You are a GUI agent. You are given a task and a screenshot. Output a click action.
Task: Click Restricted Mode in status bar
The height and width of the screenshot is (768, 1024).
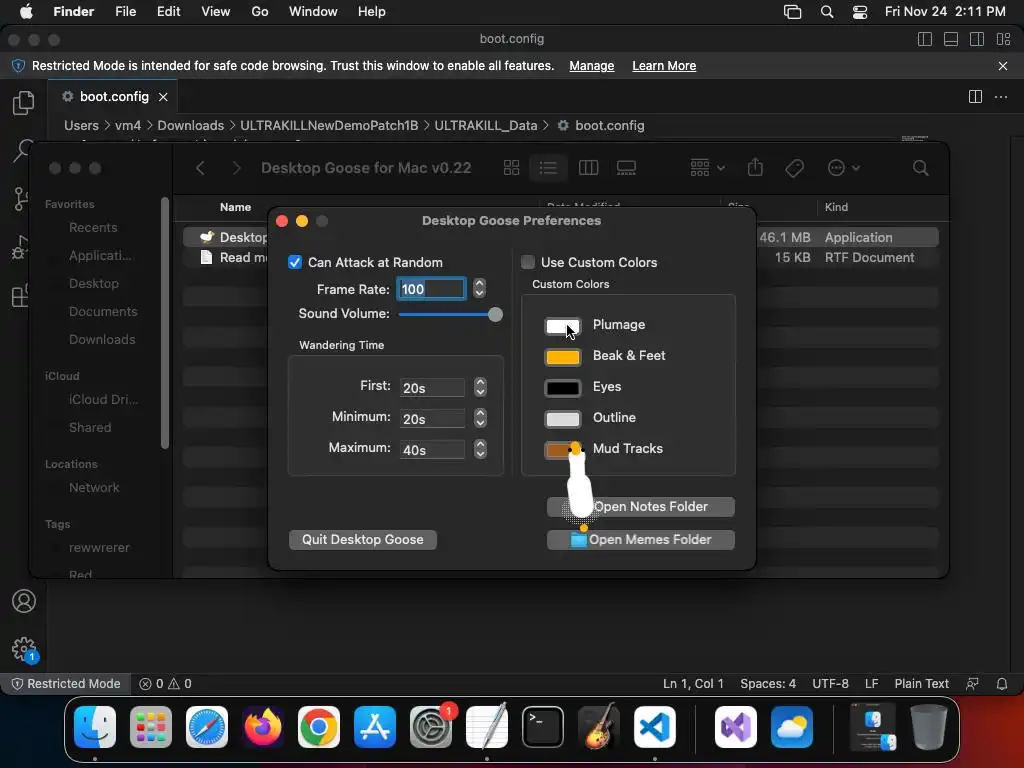[x=66, y=684]
